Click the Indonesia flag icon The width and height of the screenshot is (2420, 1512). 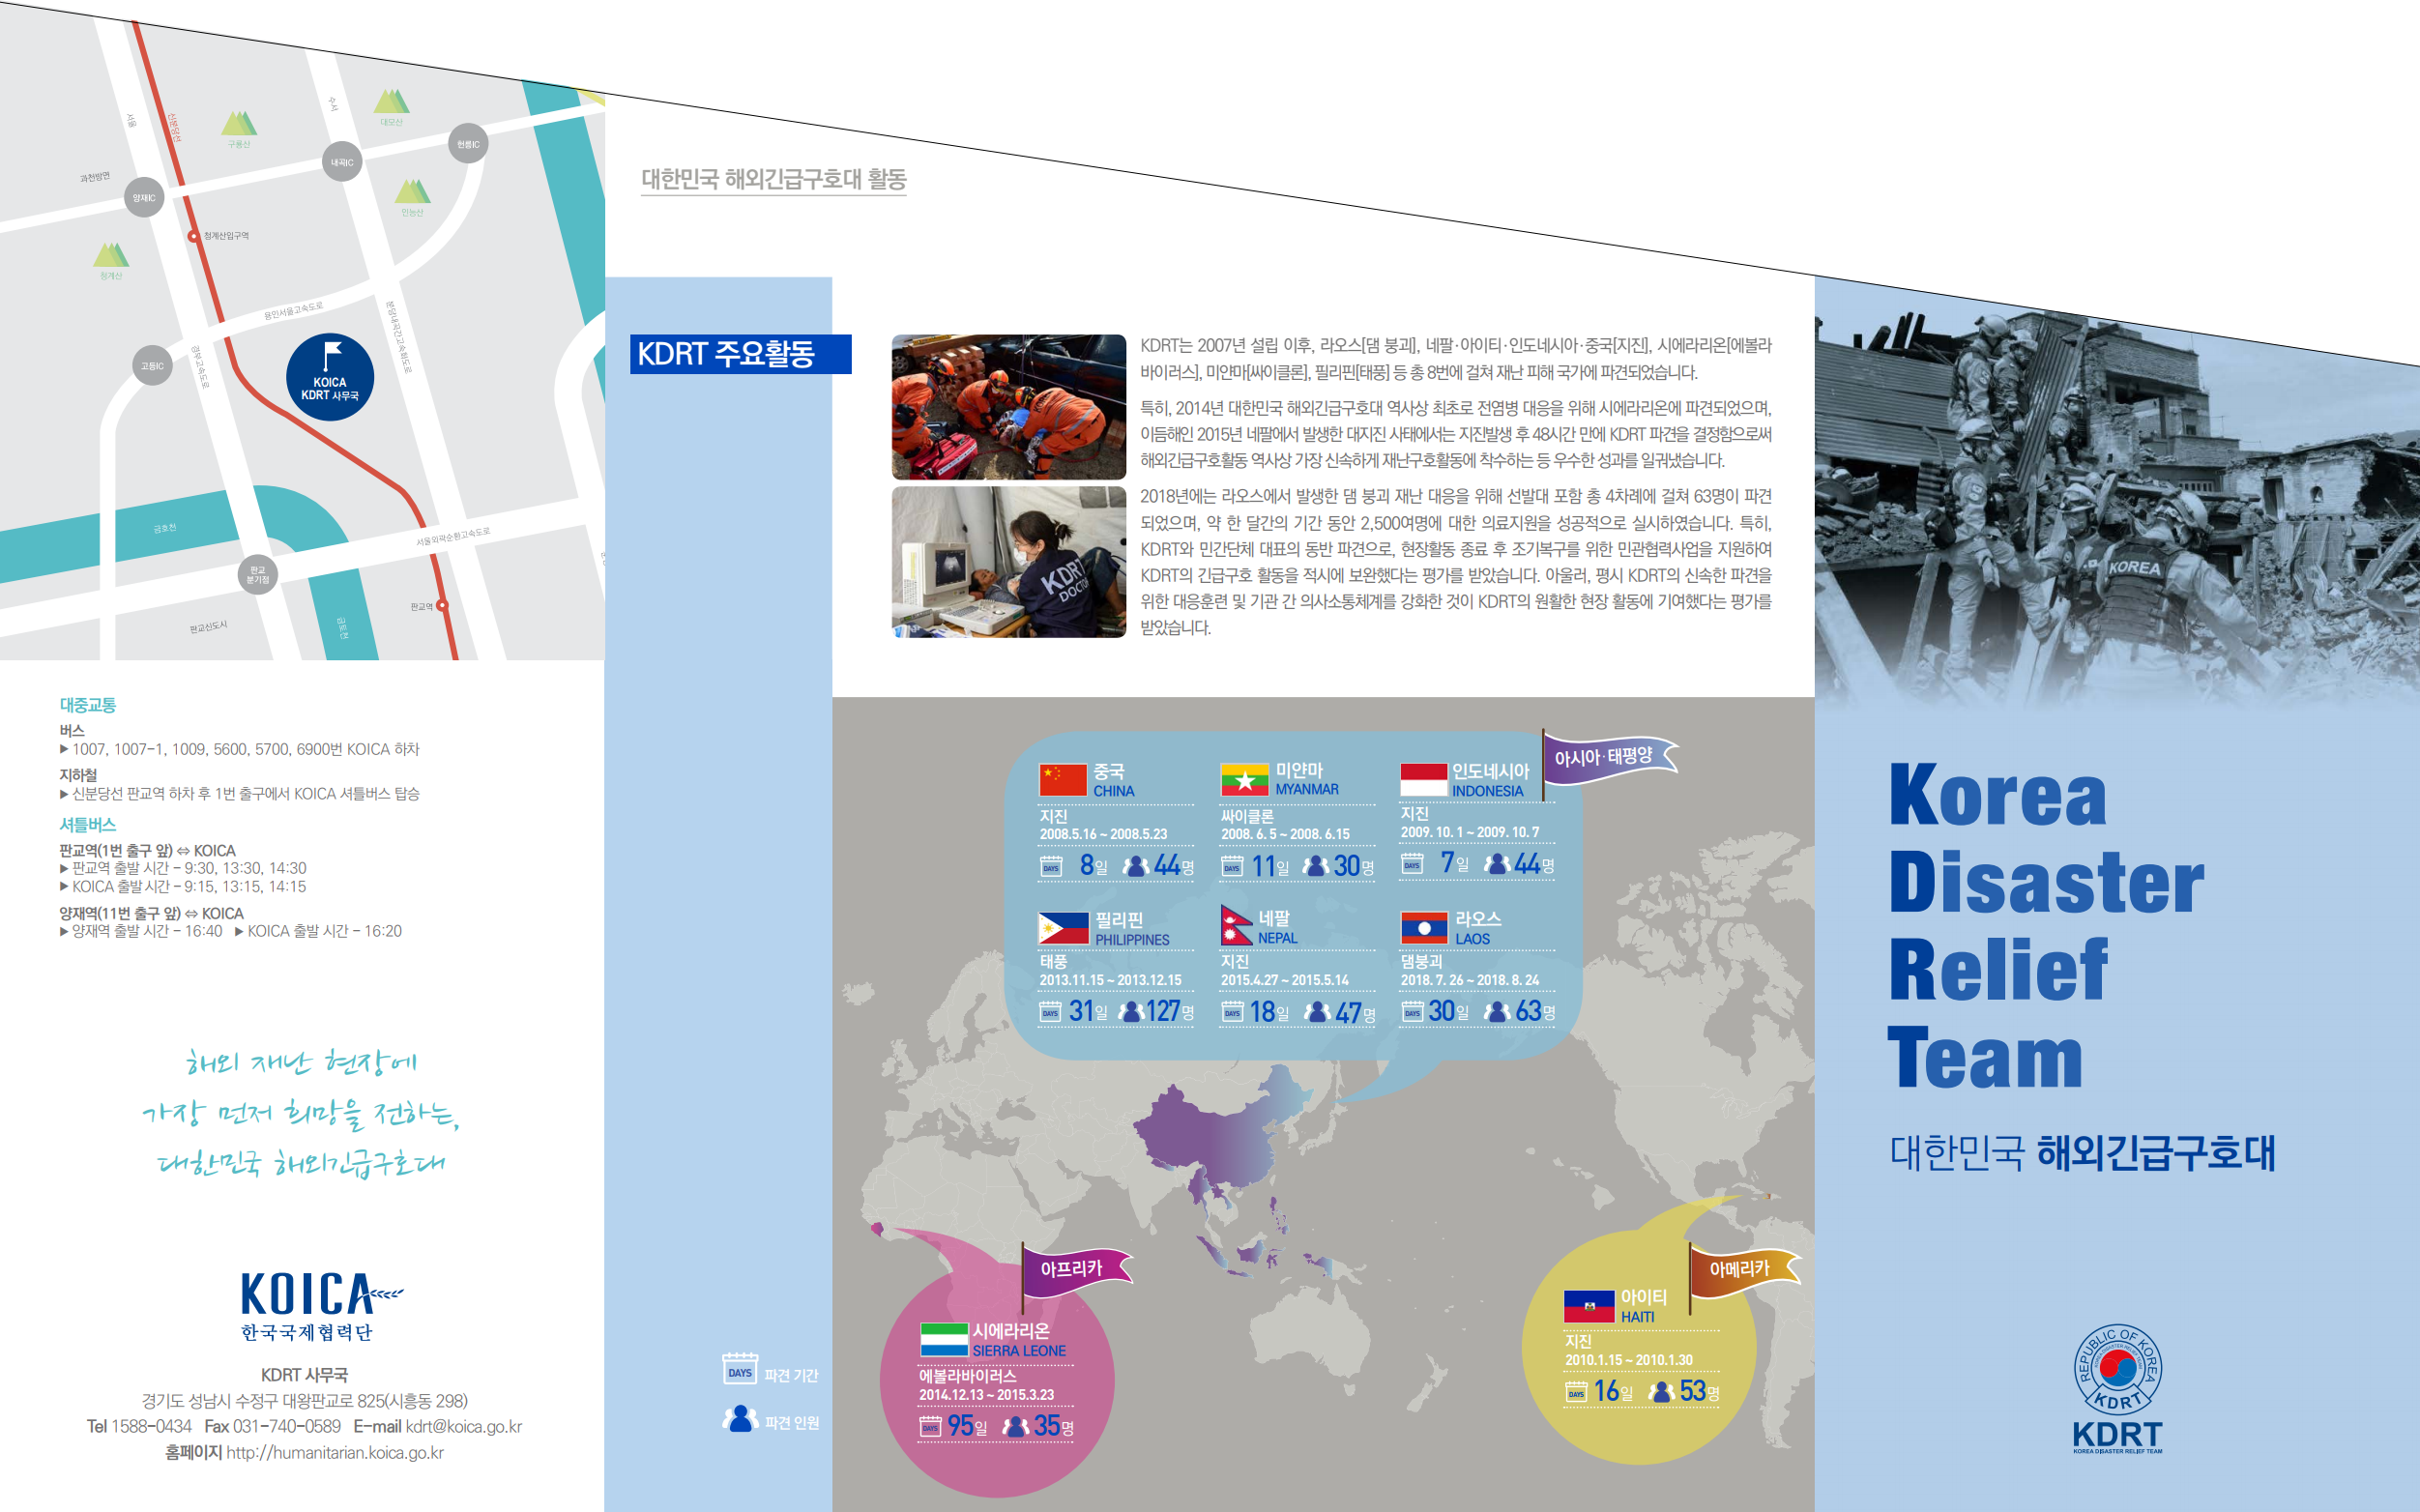(x=1424, y=780)
